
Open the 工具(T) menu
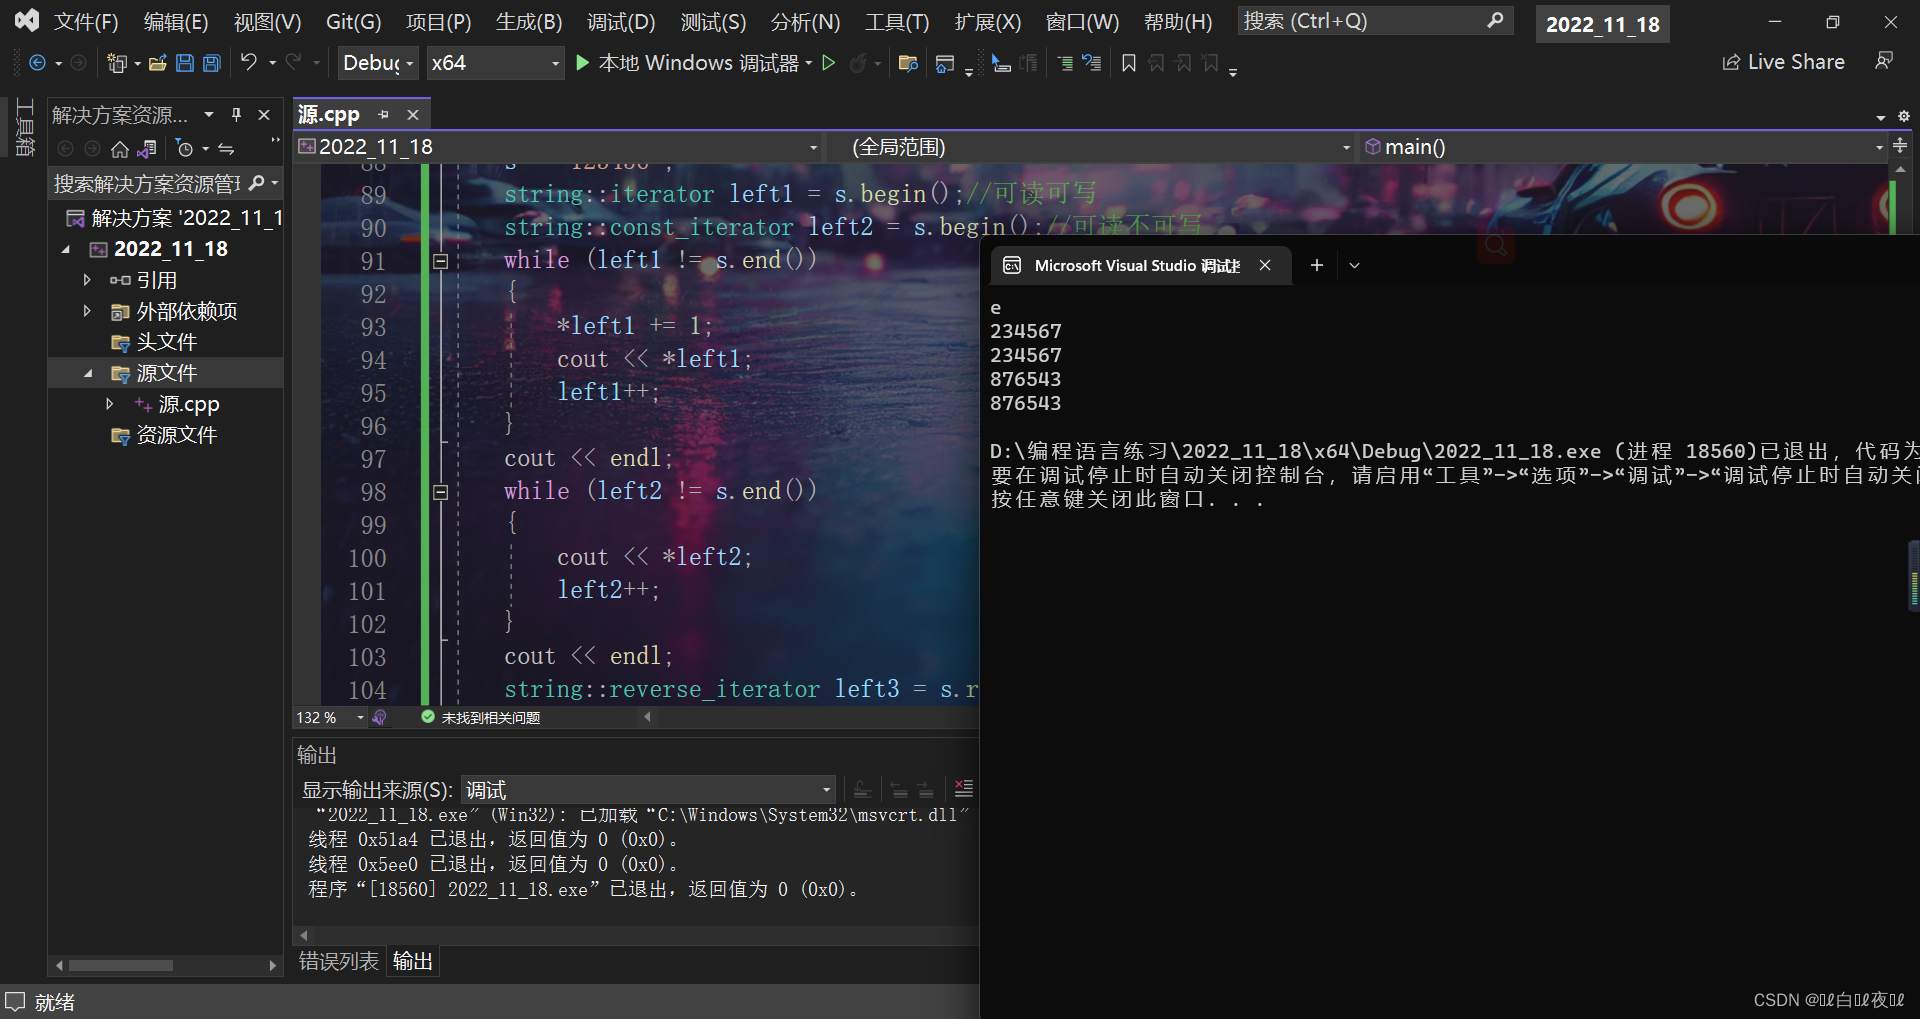pos(897,22)
